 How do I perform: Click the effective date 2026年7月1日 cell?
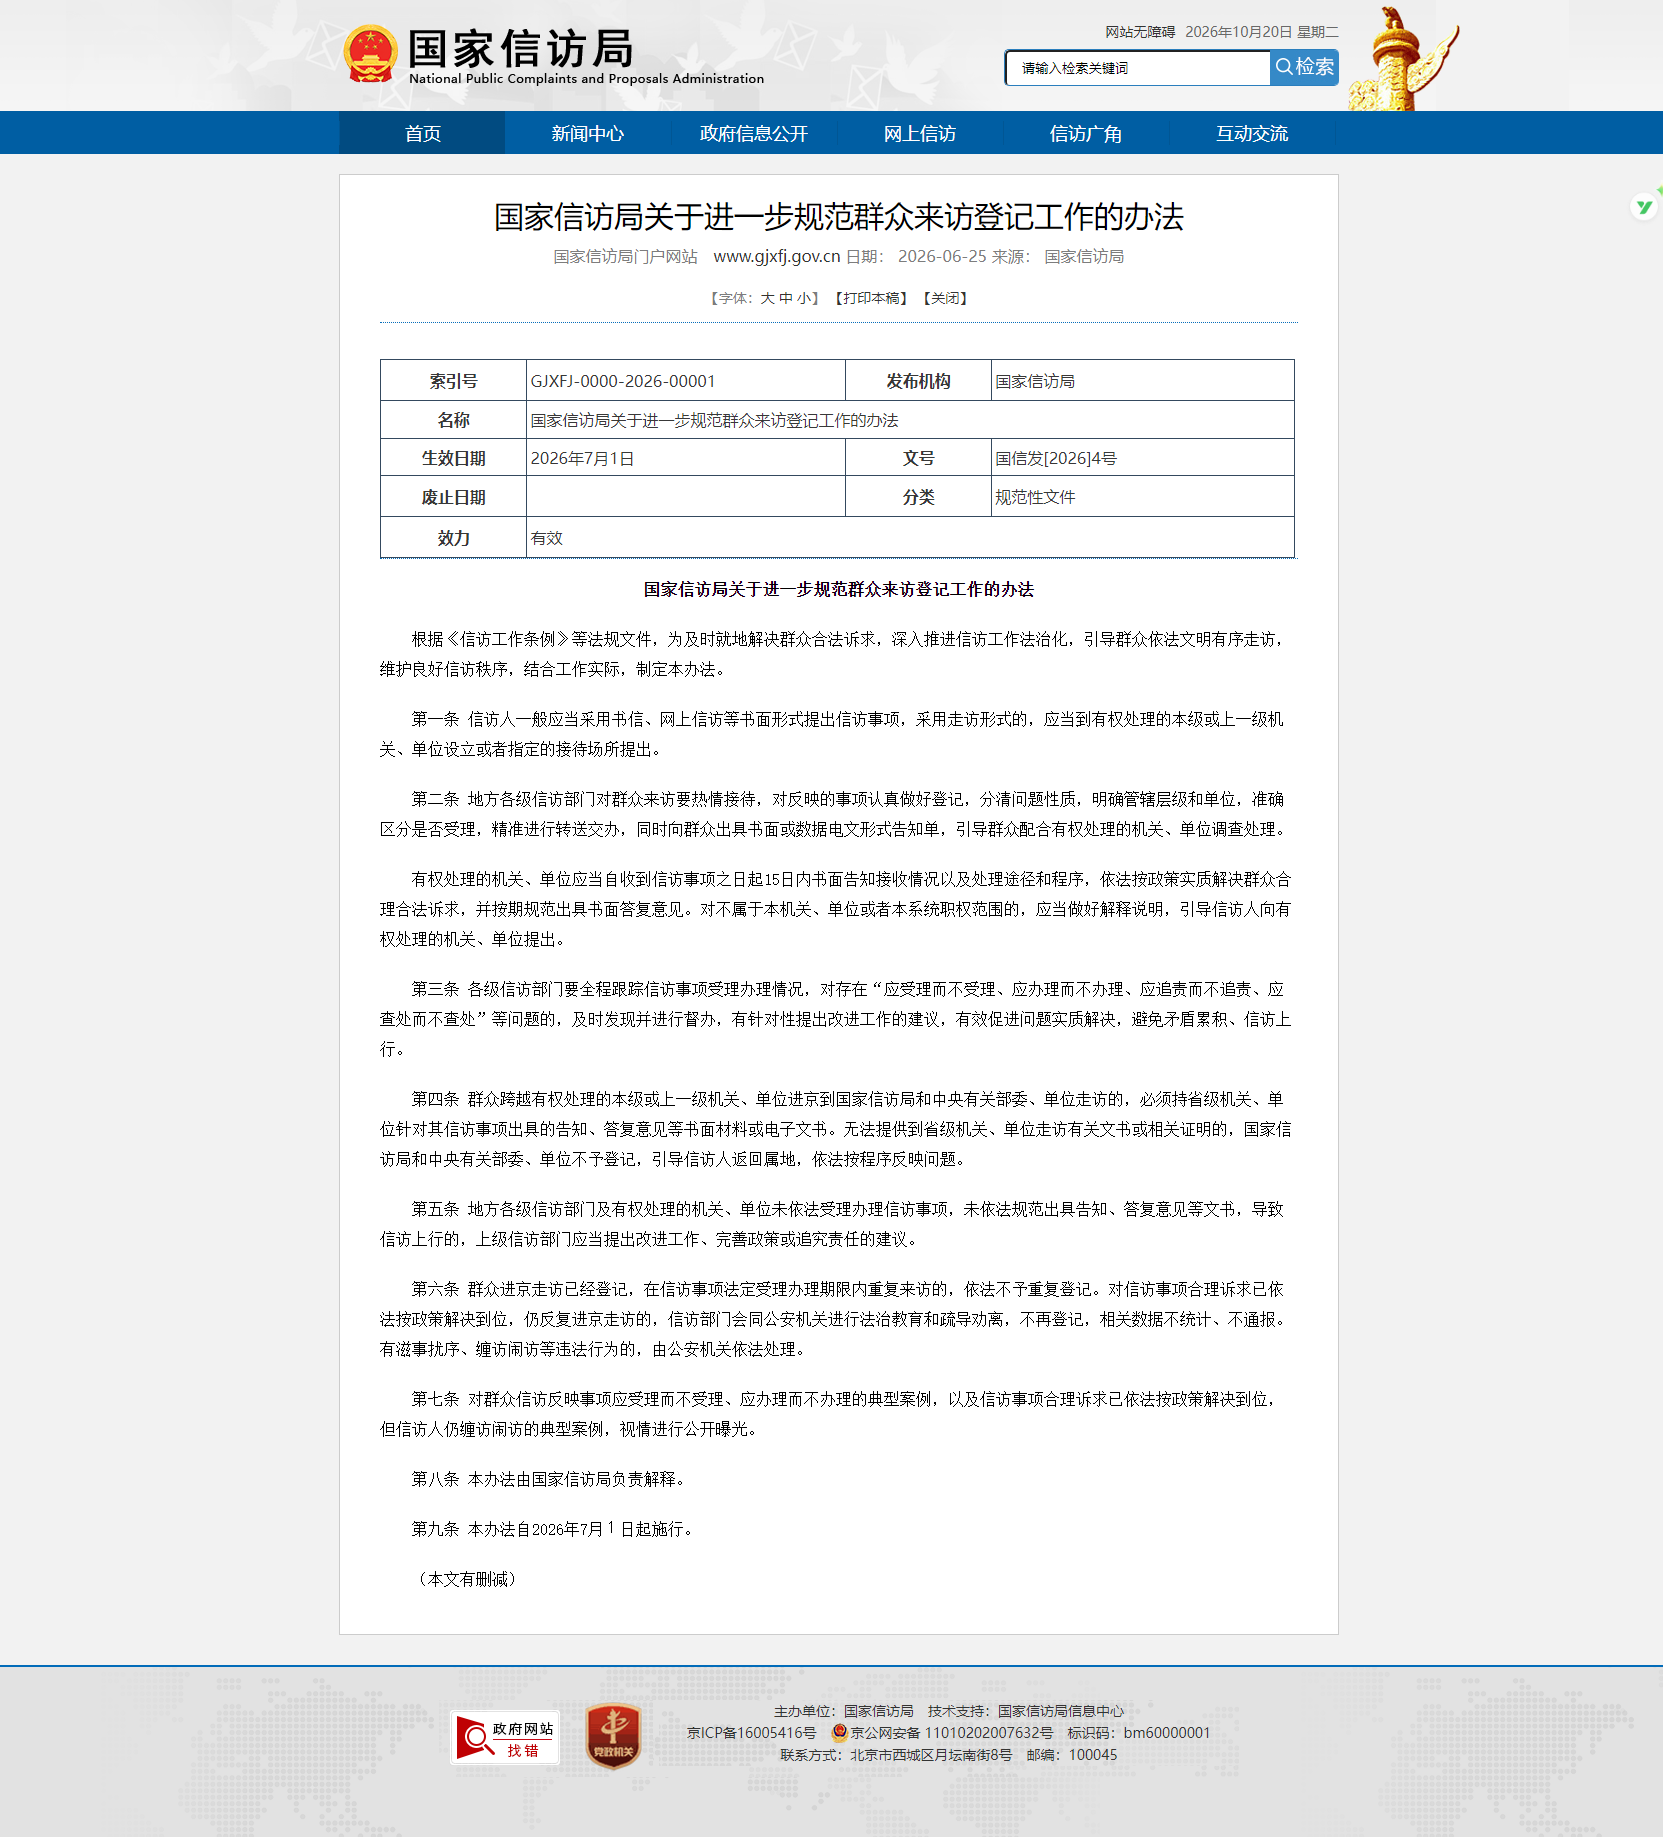tap(685, 458)
